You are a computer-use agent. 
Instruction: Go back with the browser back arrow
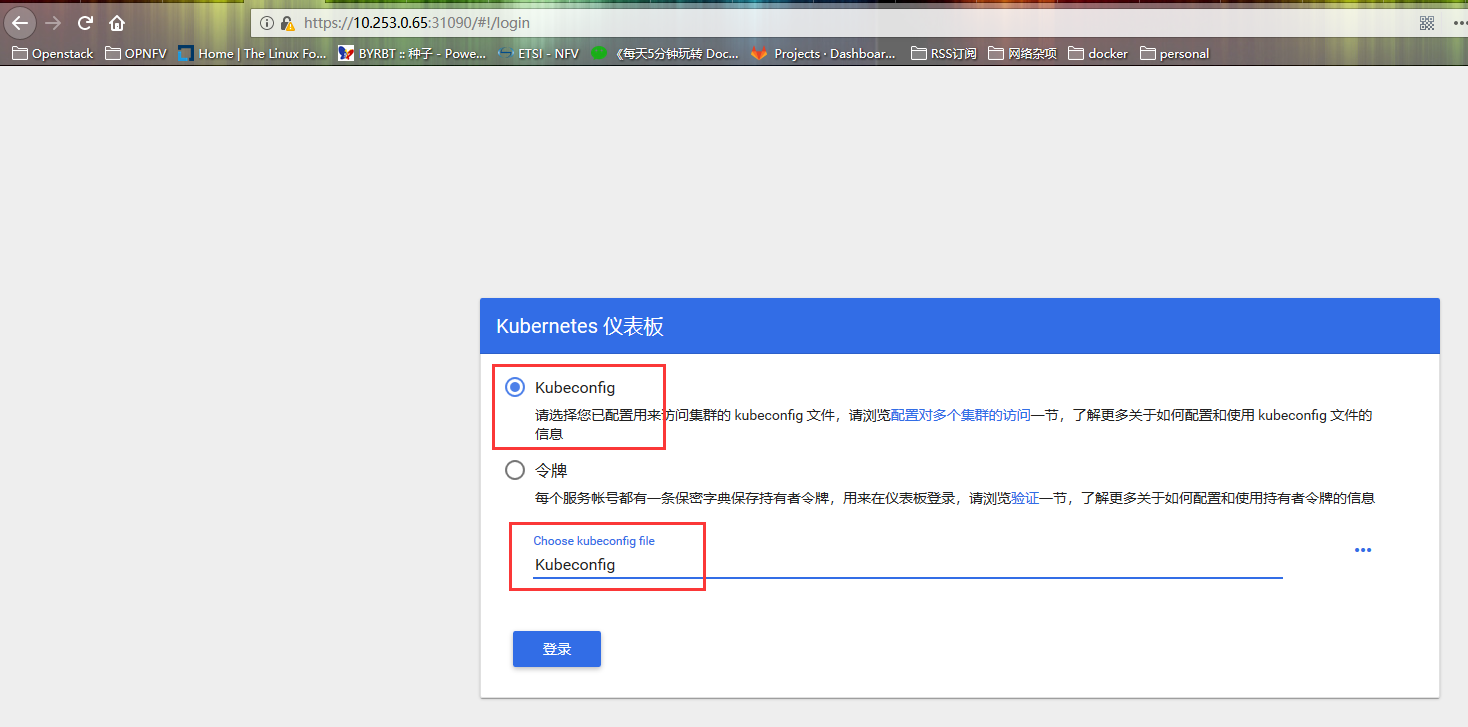pyautogui.click(x=21, y=22)
